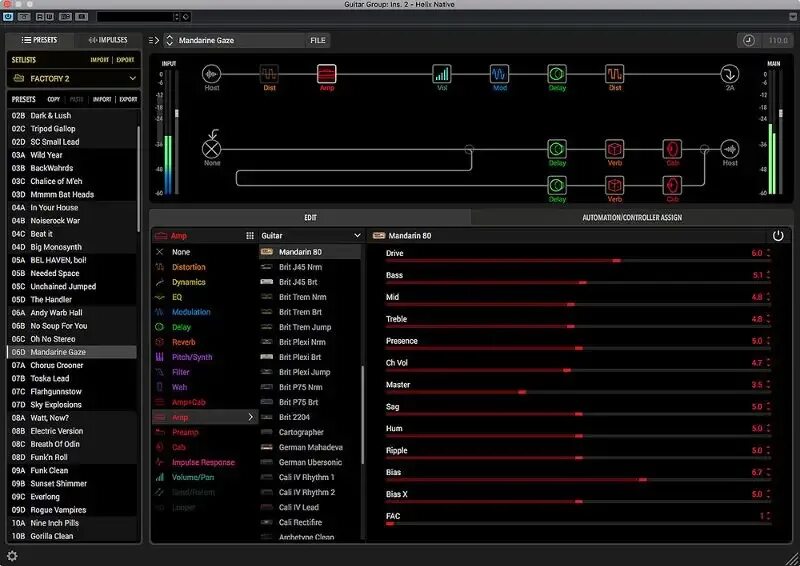Switch to the PRESETS tab
The height and width of the screenshot is (566, 800).
(40, 40)
